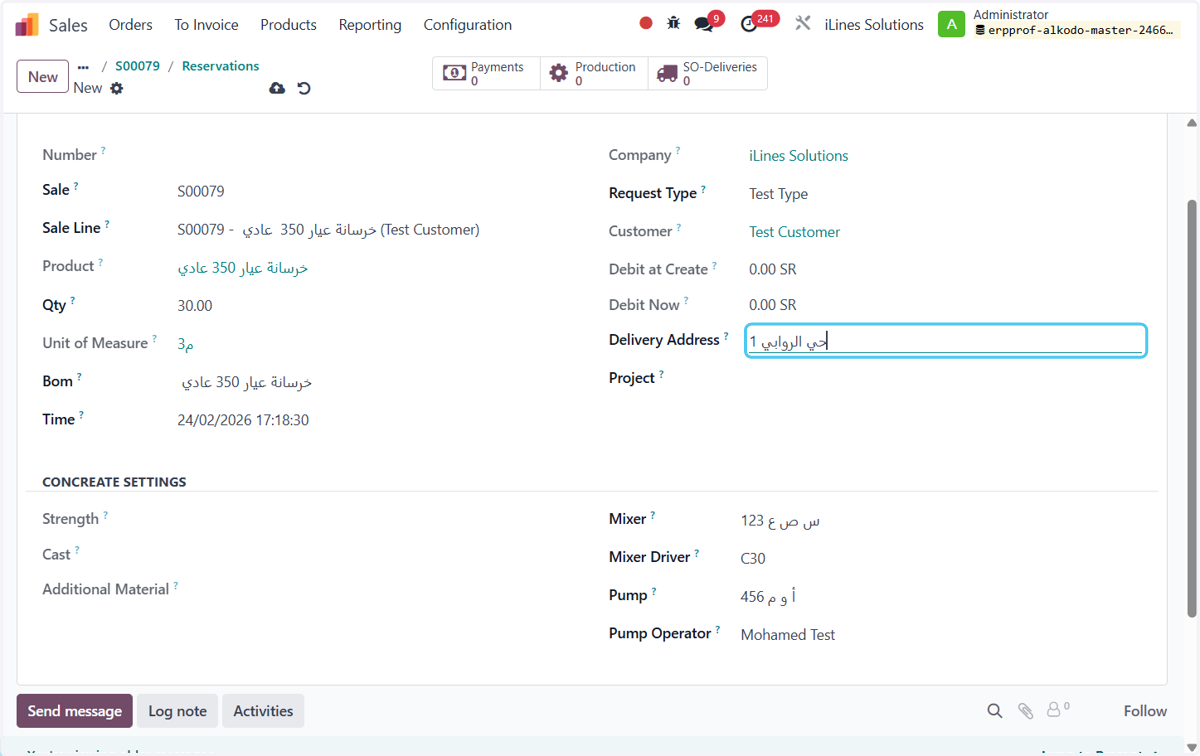Open Administrator user avatar menu
Image resolution: width=1200 pixels, height=756 pixels.
point(951,24)
